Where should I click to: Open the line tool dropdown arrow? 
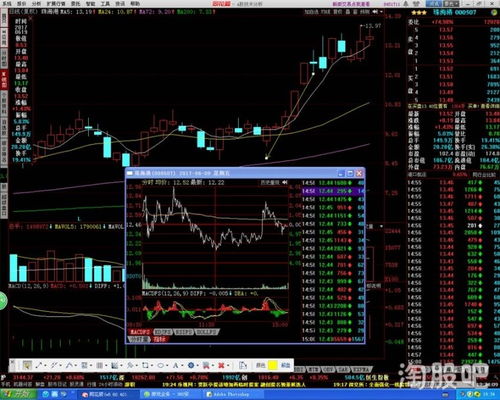(45, 366)
